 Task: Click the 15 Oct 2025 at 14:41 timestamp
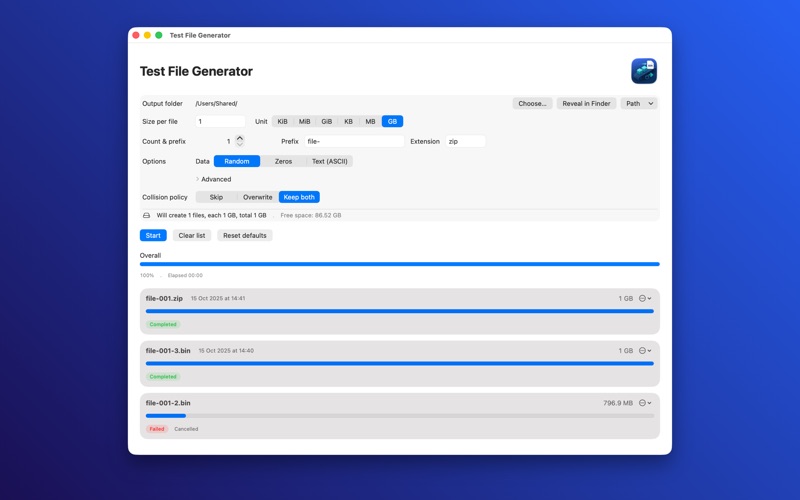click(218, 298)
